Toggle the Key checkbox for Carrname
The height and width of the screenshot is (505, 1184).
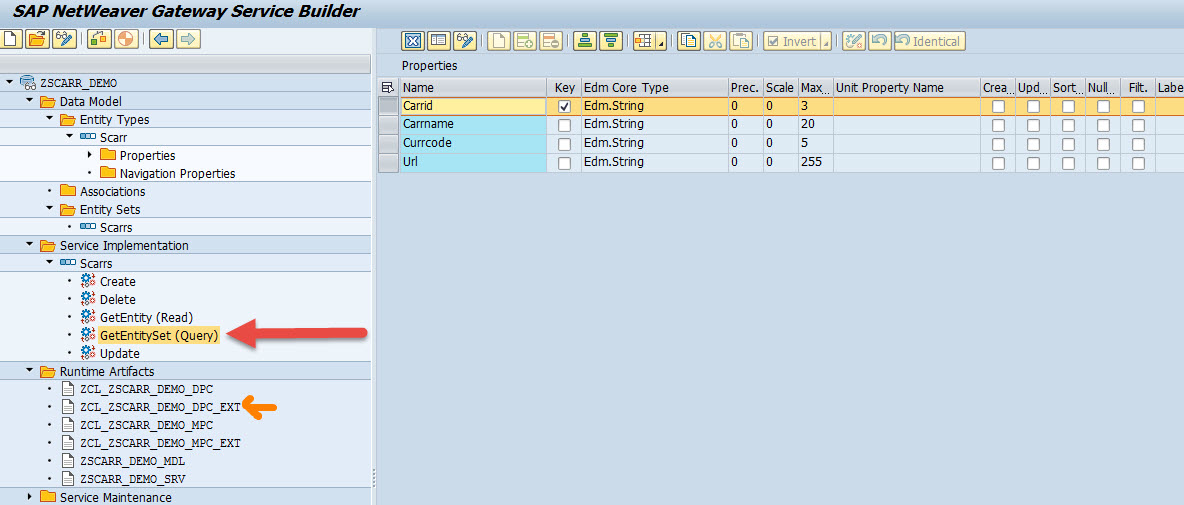pyautogui.click(x=564, y=125)
